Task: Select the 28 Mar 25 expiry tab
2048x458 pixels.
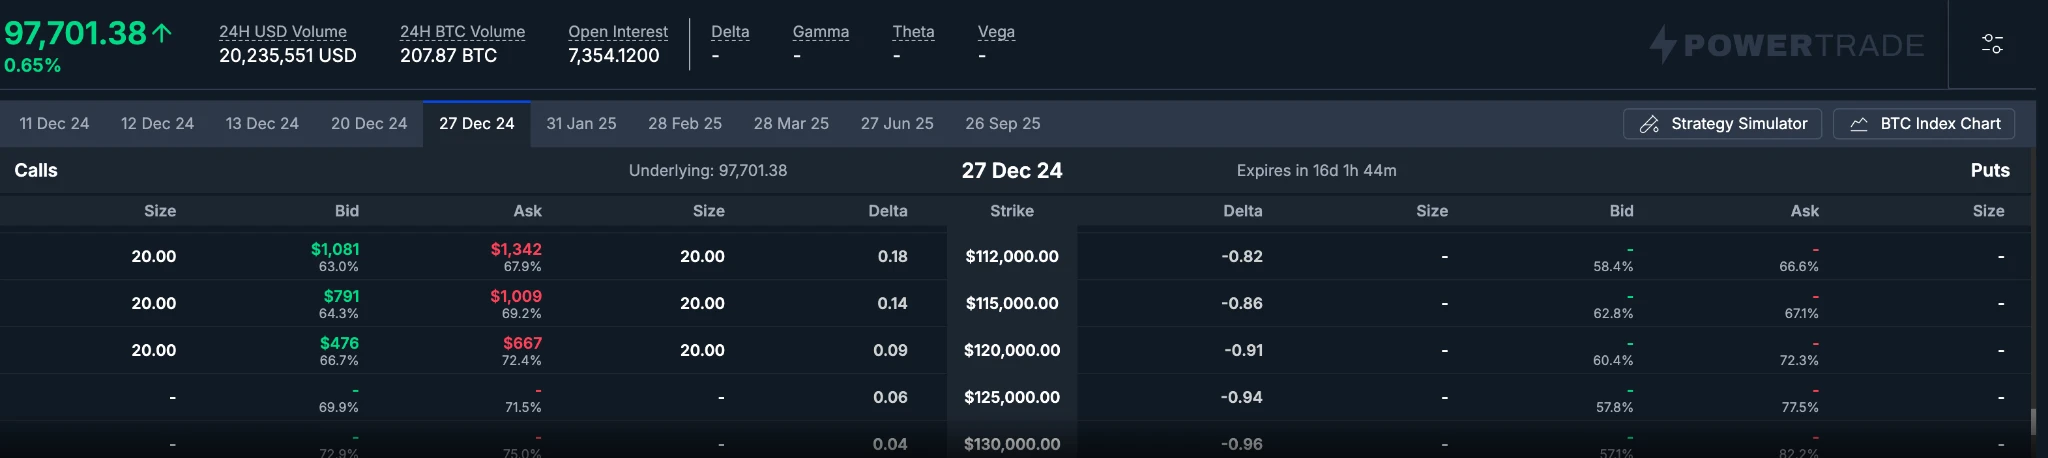Action: coord(791,124)
